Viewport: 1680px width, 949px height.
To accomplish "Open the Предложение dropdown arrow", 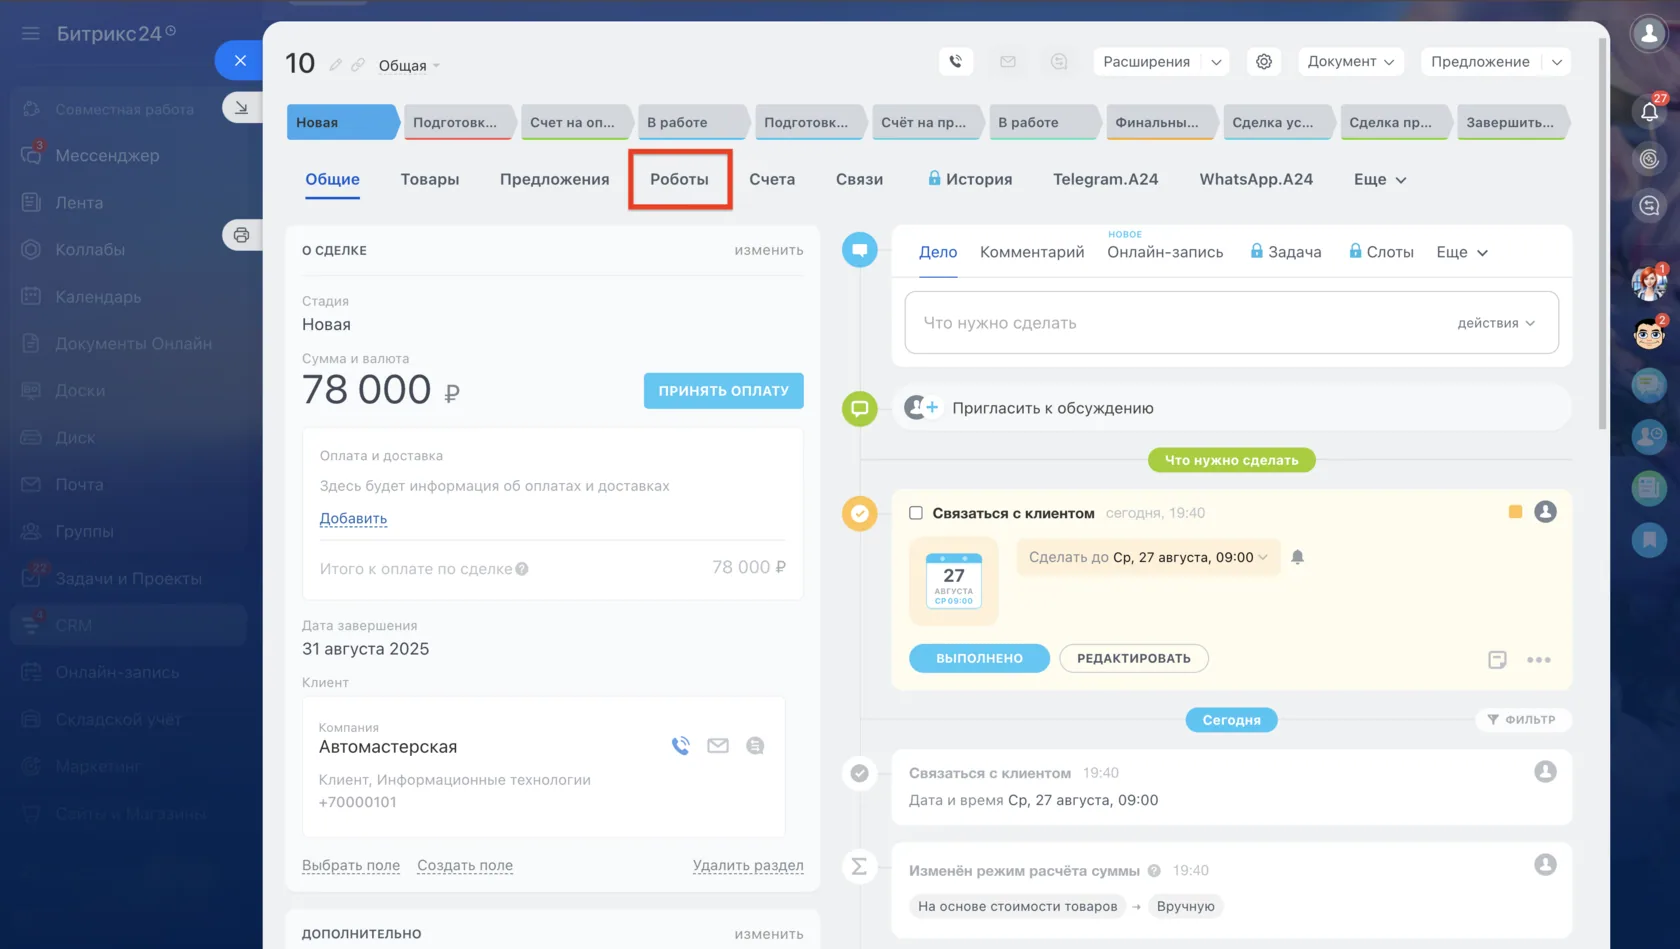I will click(1557, 62).
